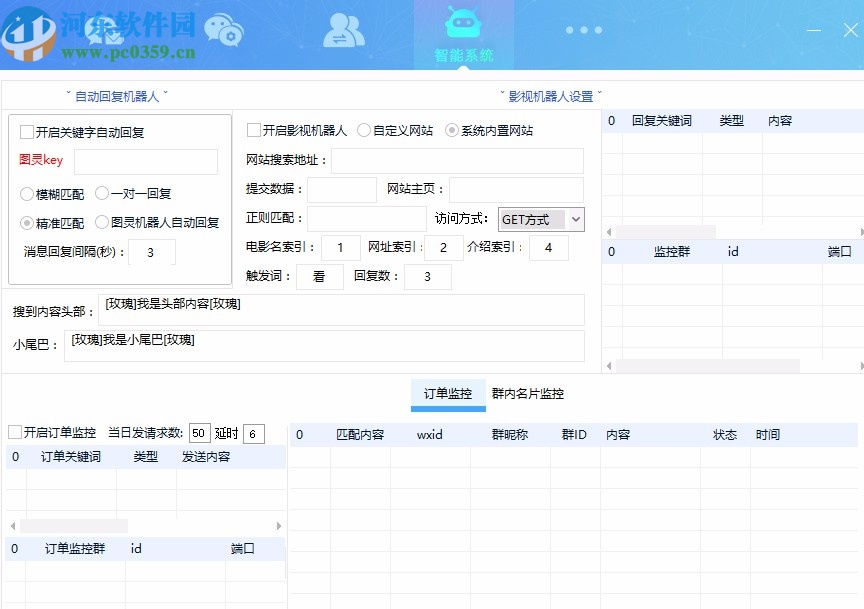Click the 群ID column header
The image size is (864, 609).
coord(574,435)
